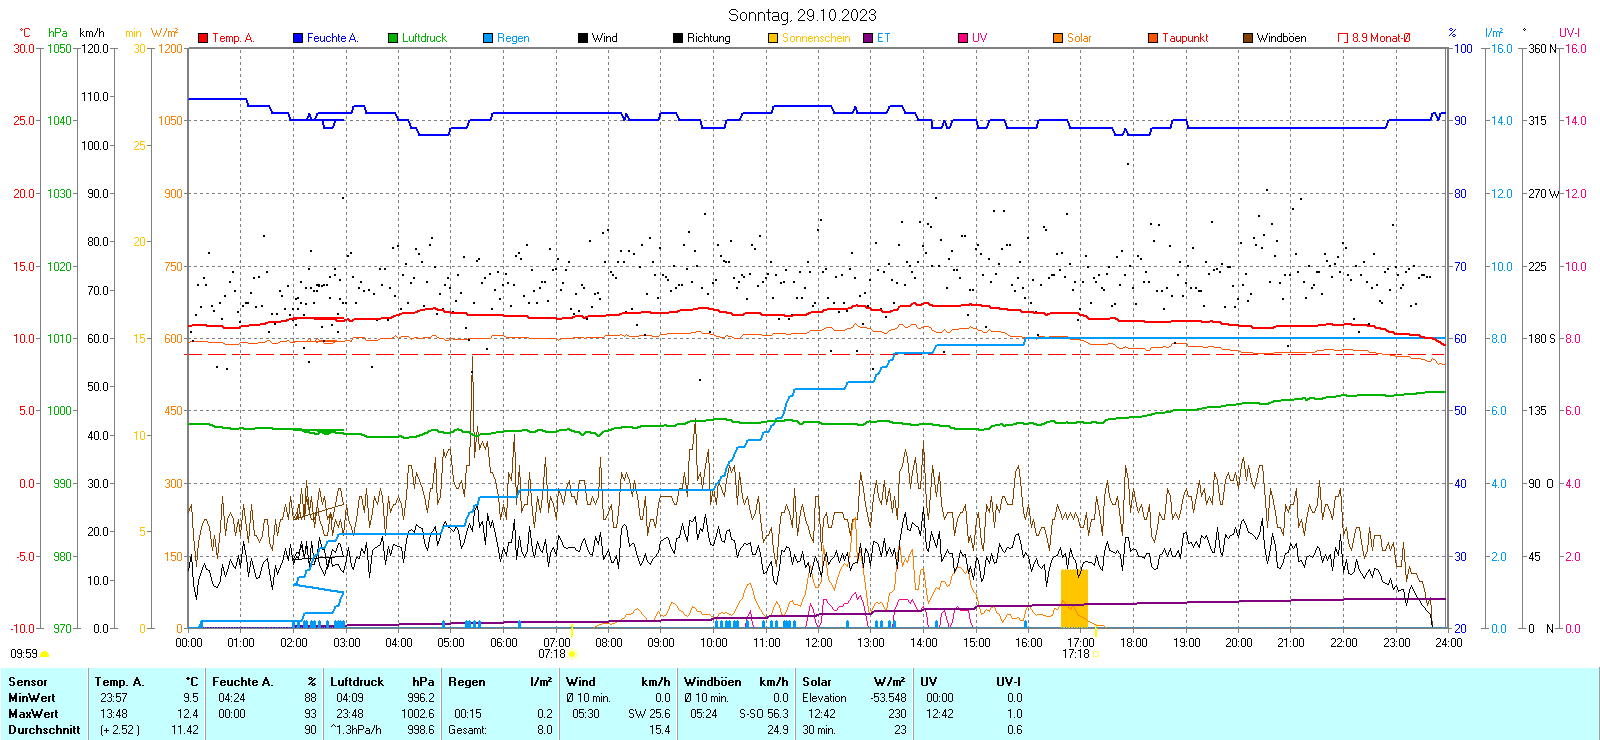Toggle the black Richtung legend box
The height and width of the screenshot is (740, 1600).
(x=678, y=38)
